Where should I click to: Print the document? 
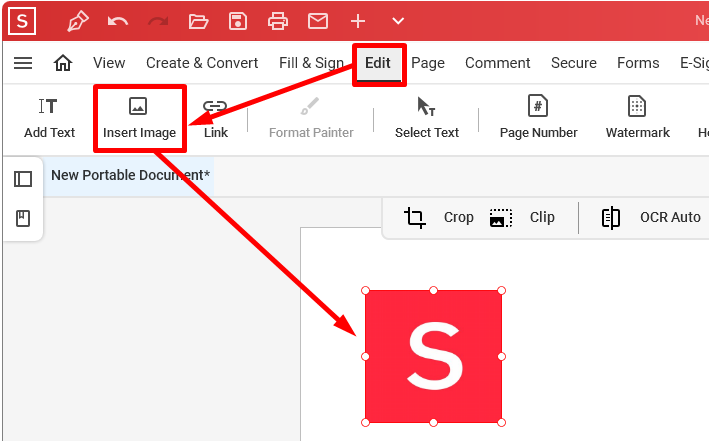tap(278, 21)
